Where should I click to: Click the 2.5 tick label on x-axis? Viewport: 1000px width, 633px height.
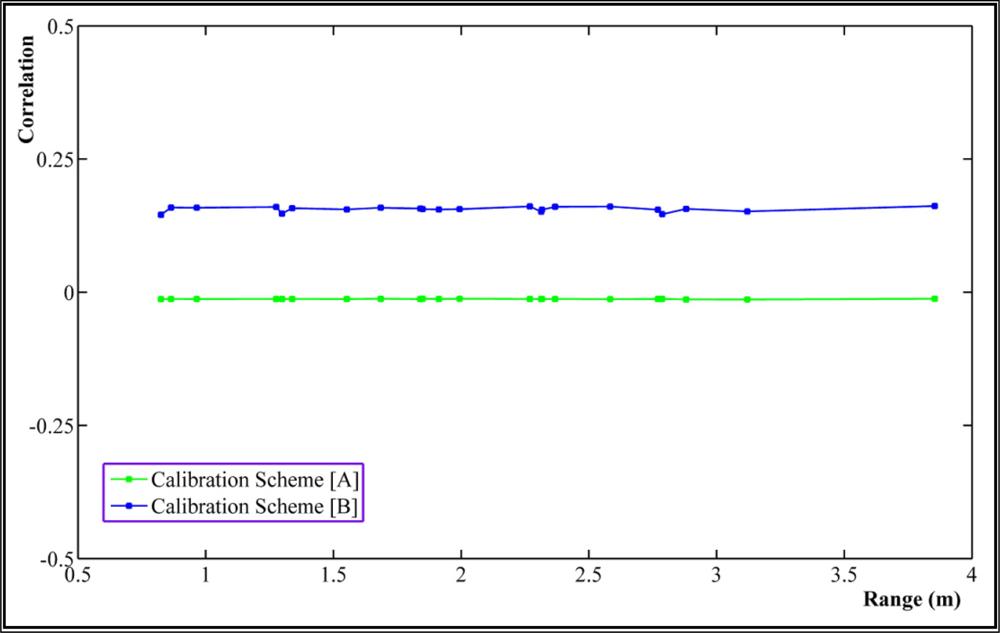click(589, 578)
